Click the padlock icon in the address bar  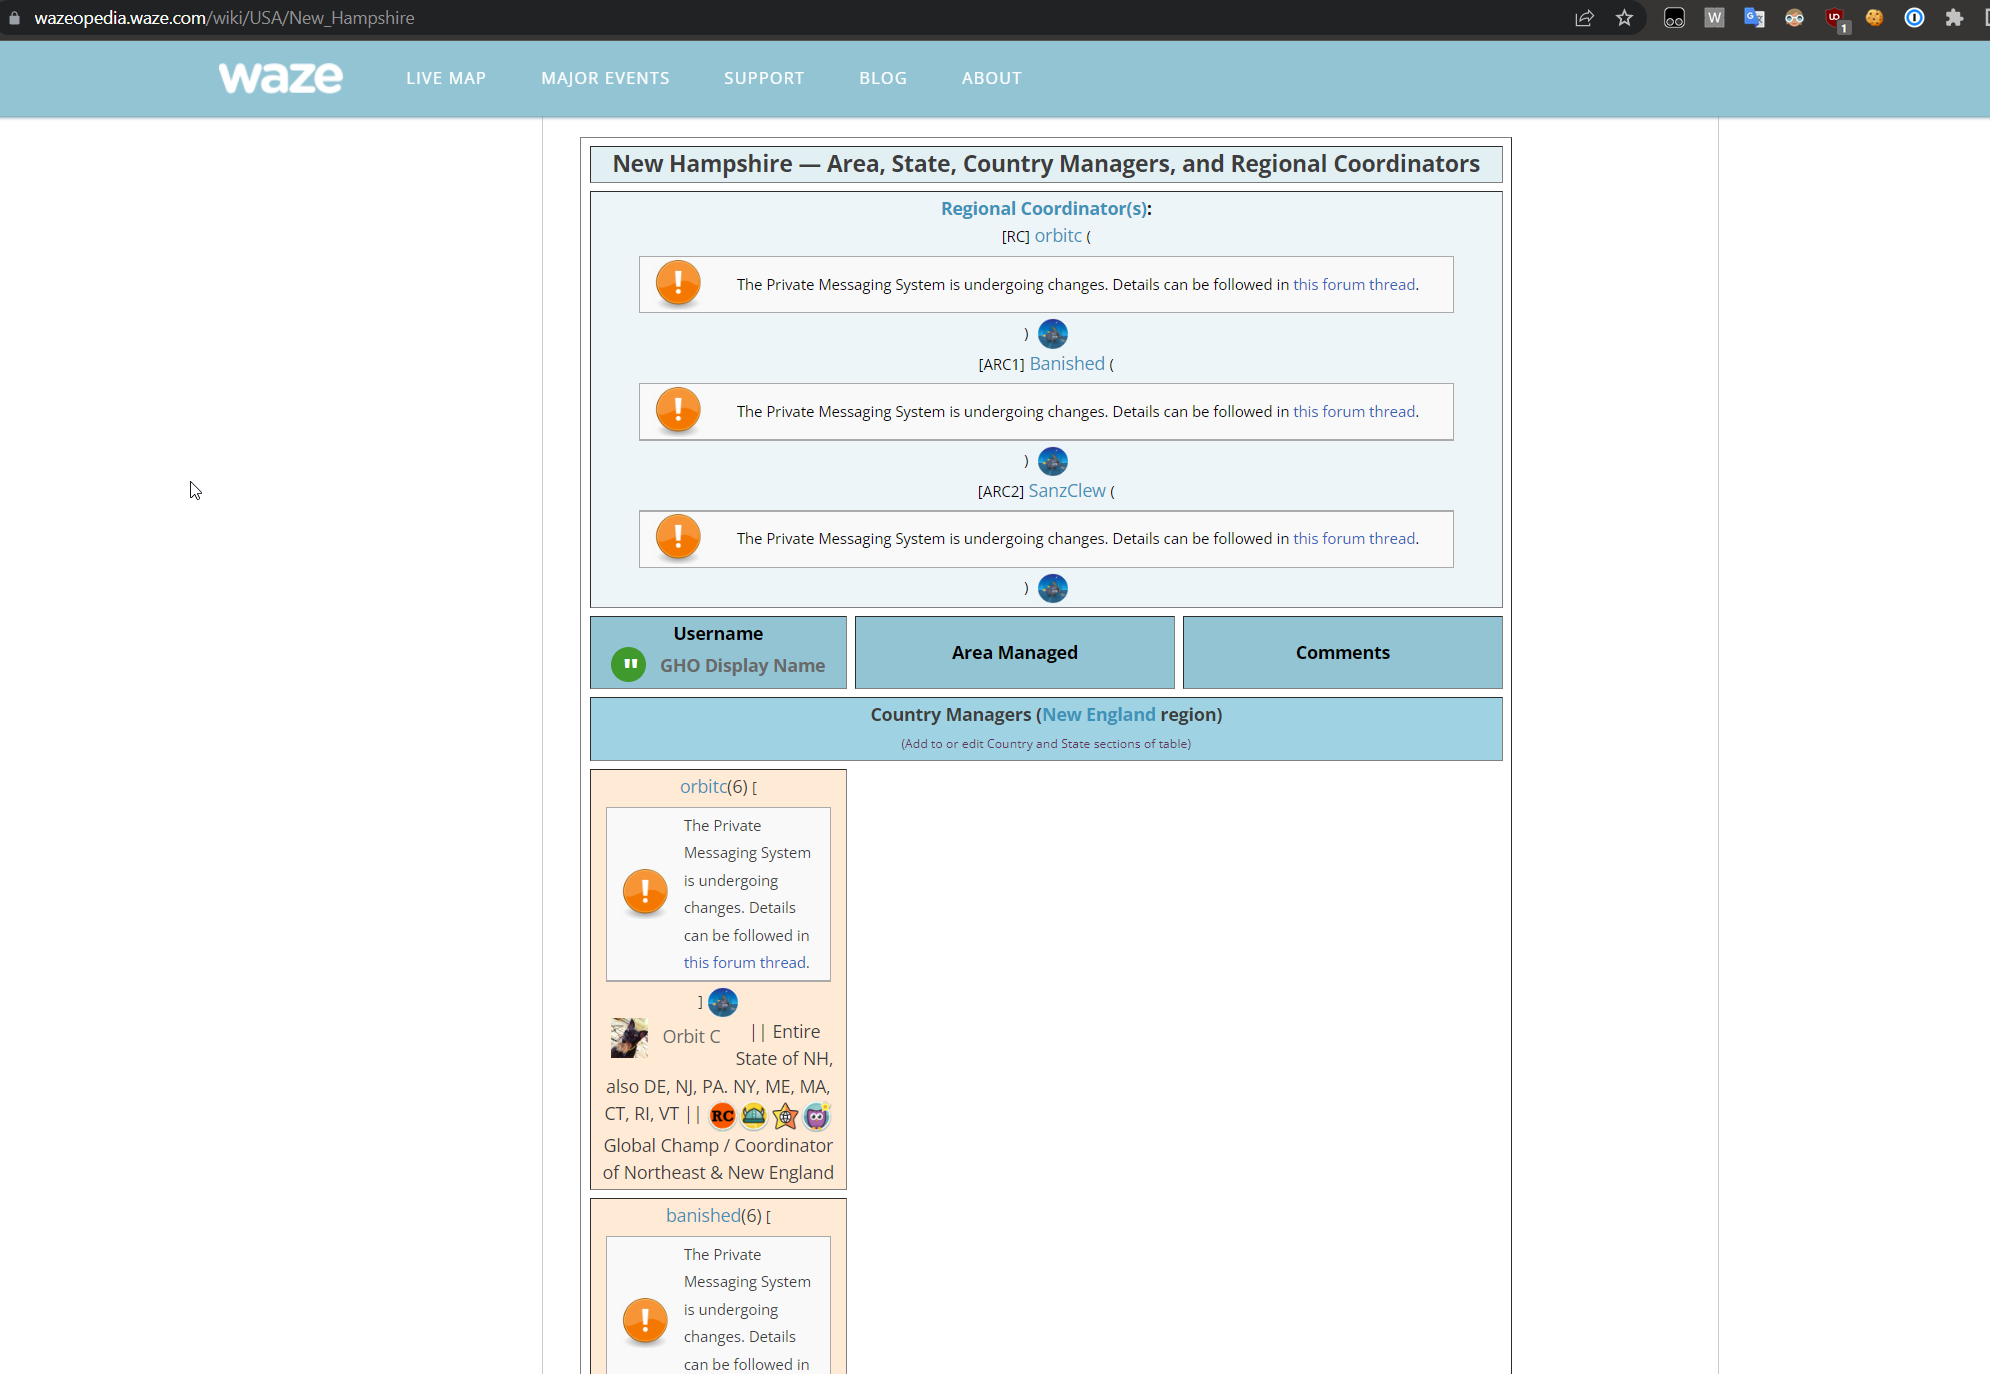(x=14, y=17)
